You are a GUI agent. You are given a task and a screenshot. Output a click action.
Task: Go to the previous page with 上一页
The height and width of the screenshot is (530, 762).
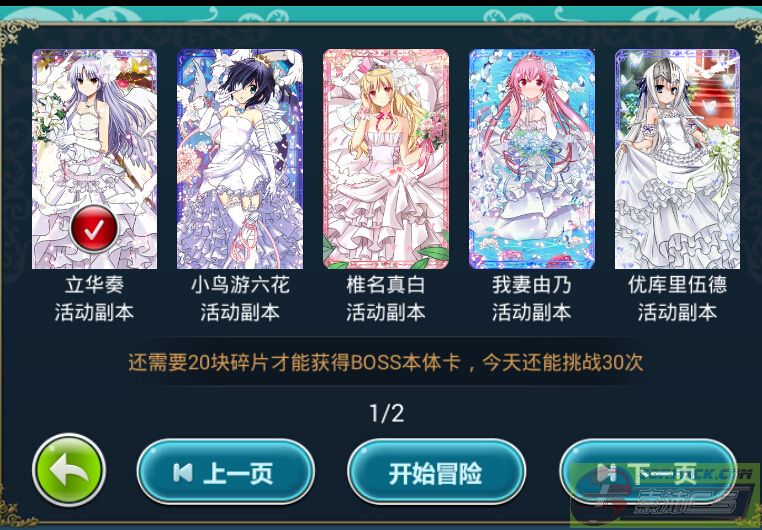(226, 472)
